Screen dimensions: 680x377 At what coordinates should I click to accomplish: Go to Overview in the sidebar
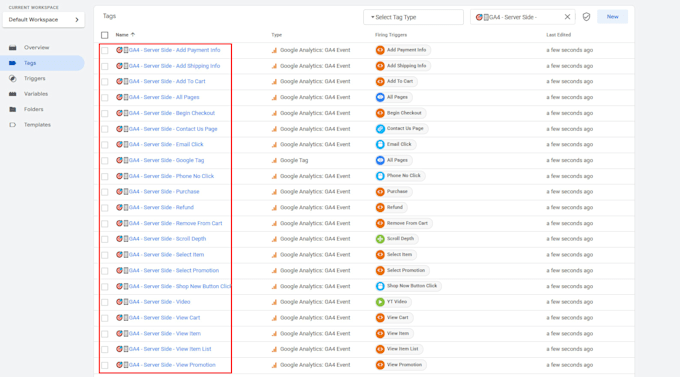pos(36,47)
